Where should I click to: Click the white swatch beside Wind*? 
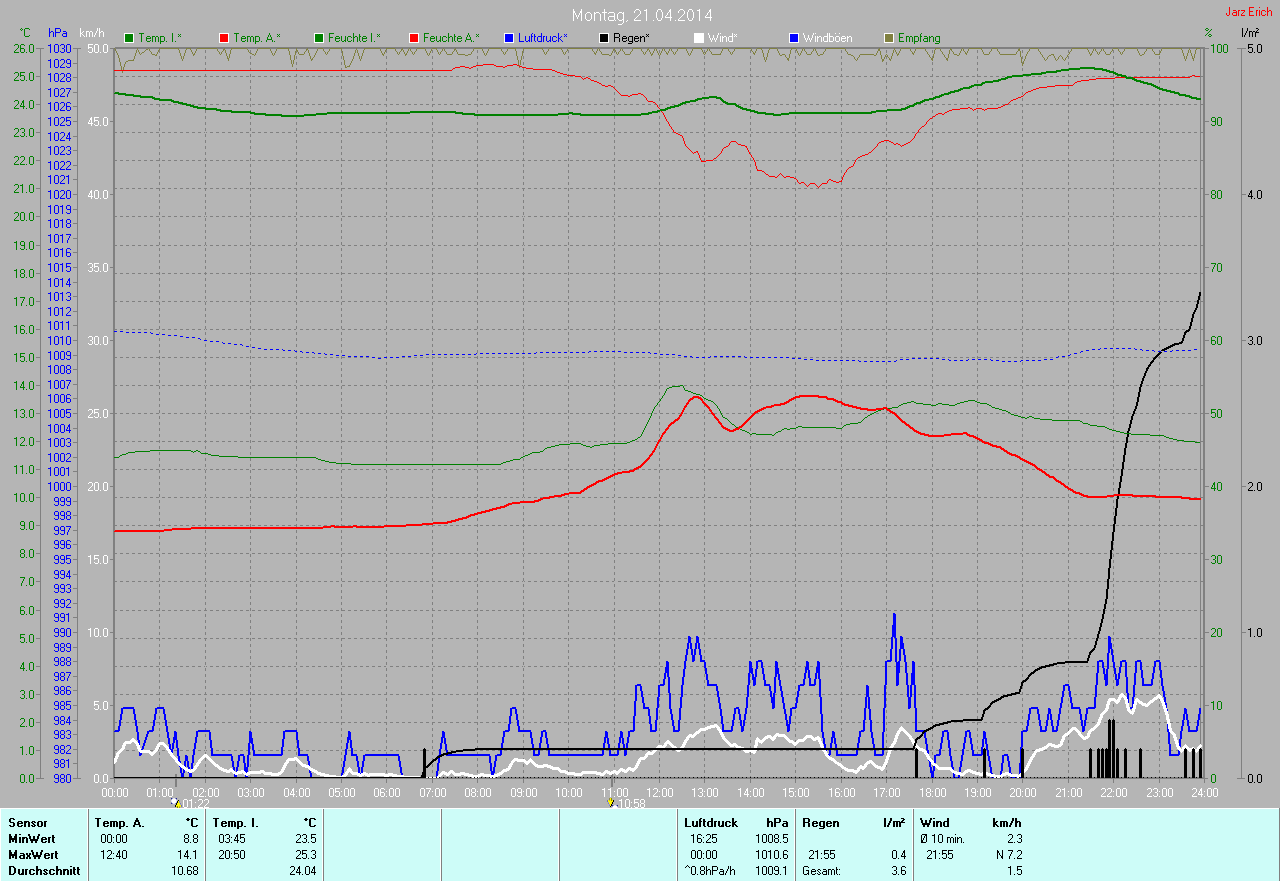click(699, 38)
